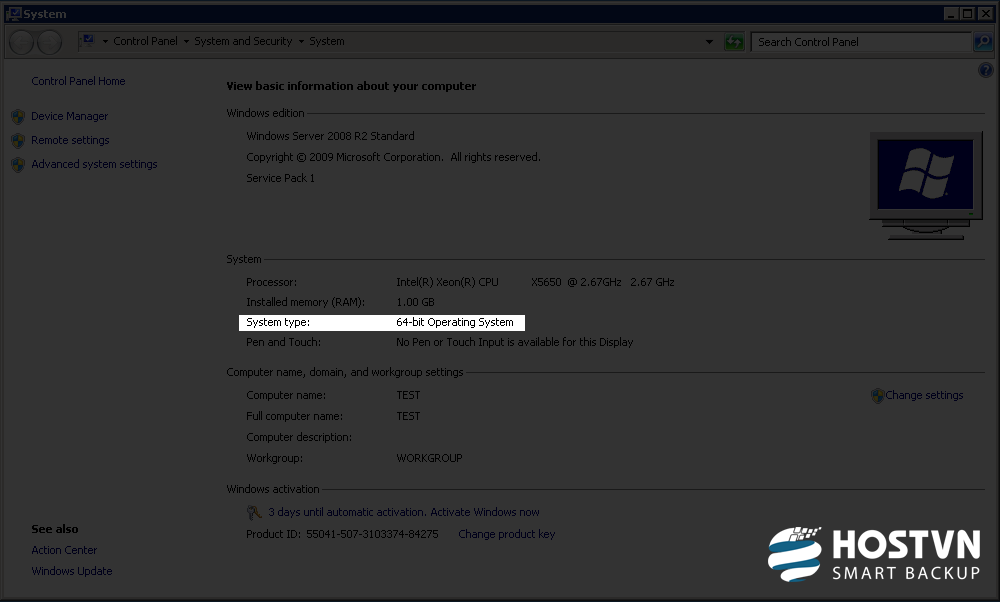Click the search magnifier icon
Image resolution: width=1000 pixels, height=602 pixels.
983,42
